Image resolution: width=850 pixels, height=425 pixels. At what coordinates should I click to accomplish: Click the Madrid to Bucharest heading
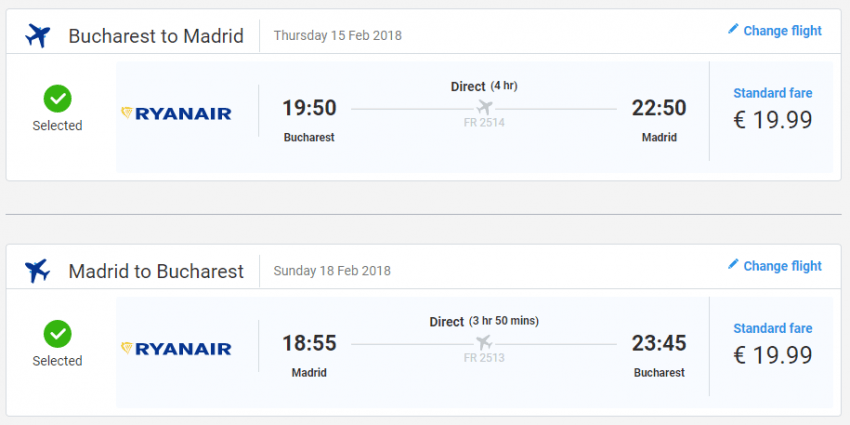(x=156, y=271)
